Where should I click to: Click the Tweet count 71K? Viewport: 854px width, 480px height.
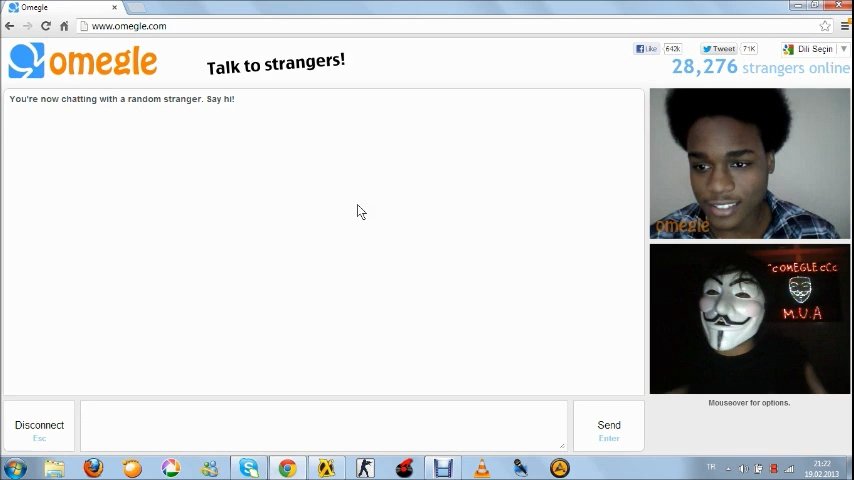(x=749, y=48)
